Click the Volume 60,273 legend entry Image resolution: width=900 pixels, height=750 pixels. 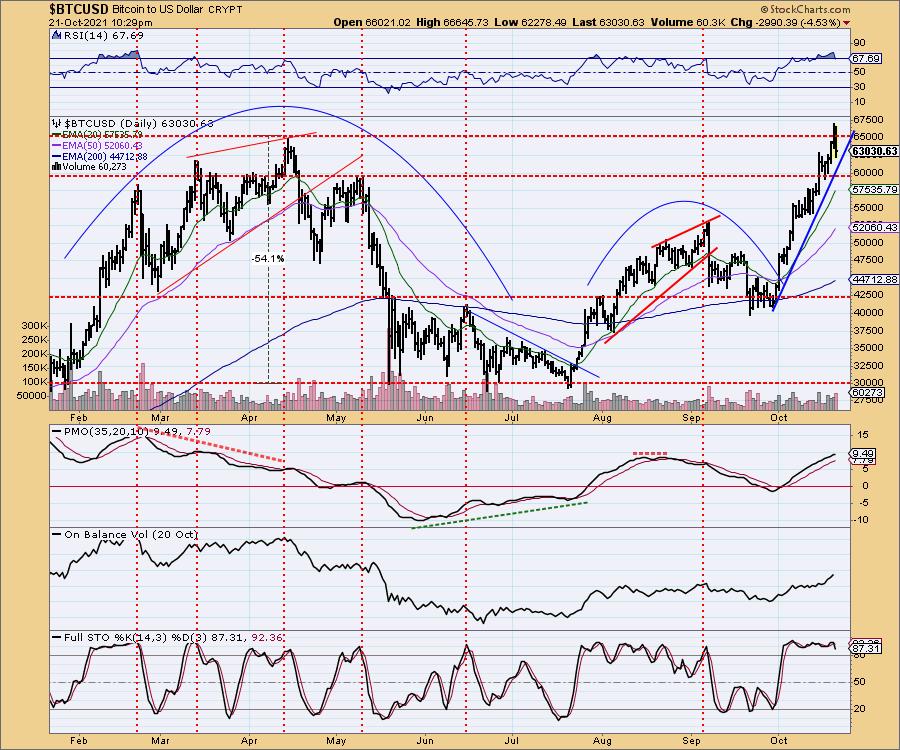coord(95,167)
